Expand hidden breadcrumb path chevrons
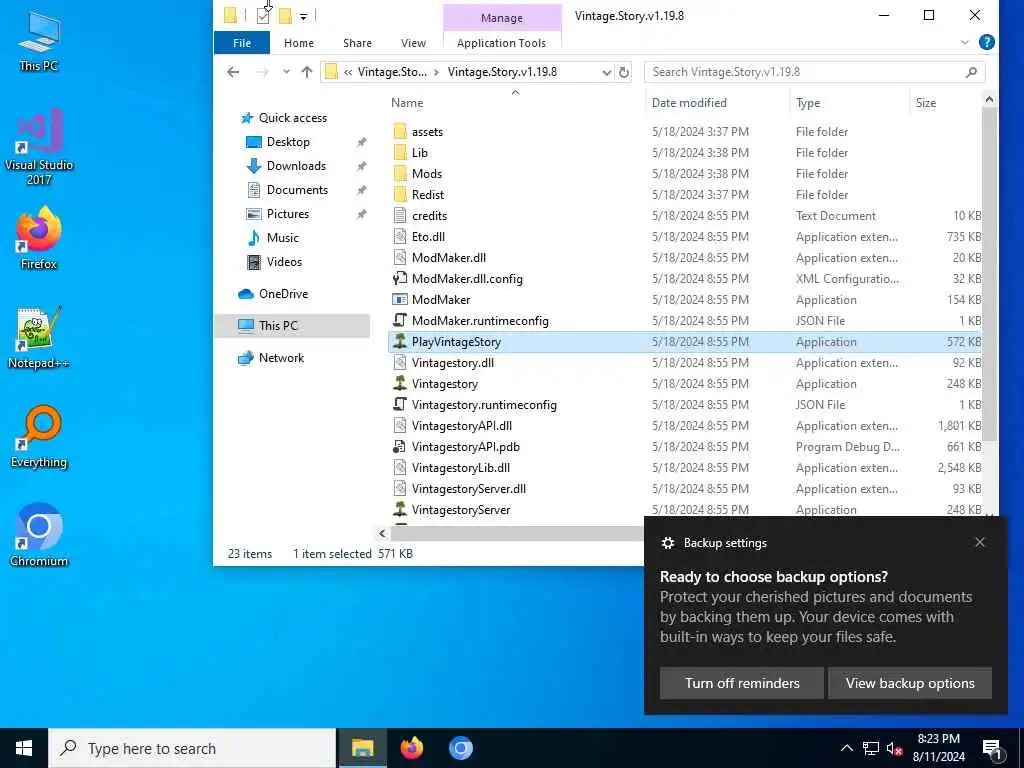 (348, 72)
